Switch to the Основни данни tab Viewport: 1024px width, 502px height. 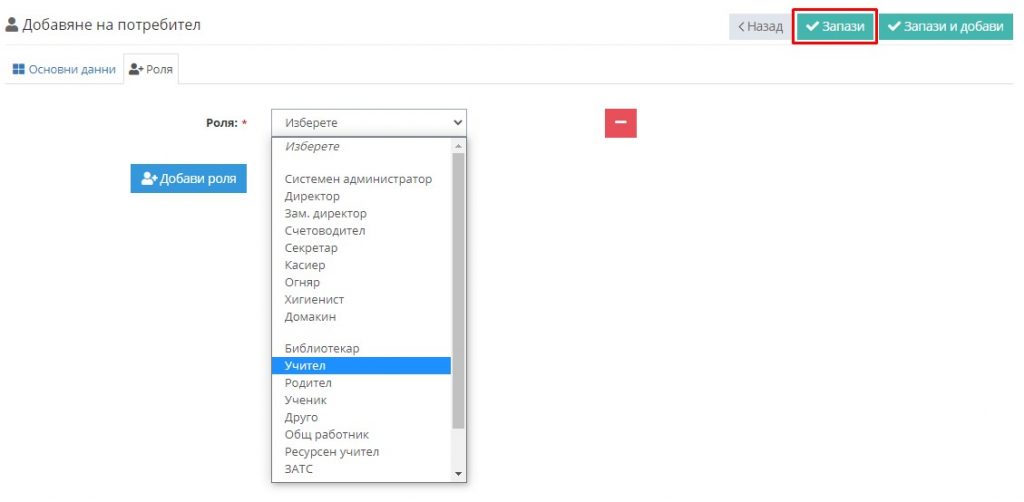point(64,70)
